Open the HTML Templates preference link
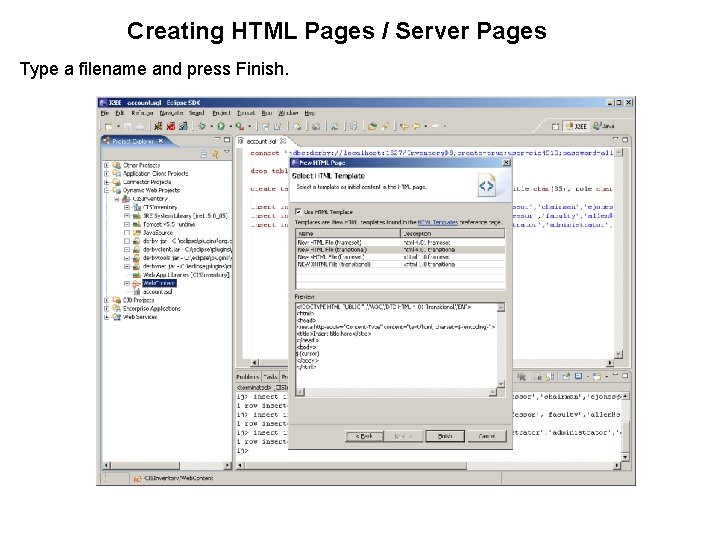Viewport: 720px width, 540px height. pos(438,222)
